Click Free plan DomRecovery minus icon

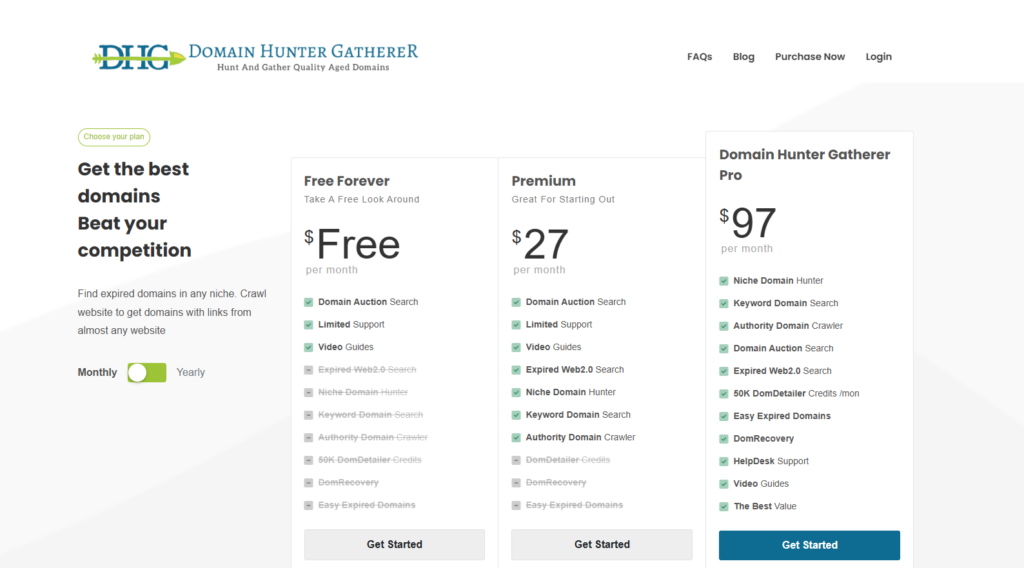pyautogui.click(x=308, y=483)
